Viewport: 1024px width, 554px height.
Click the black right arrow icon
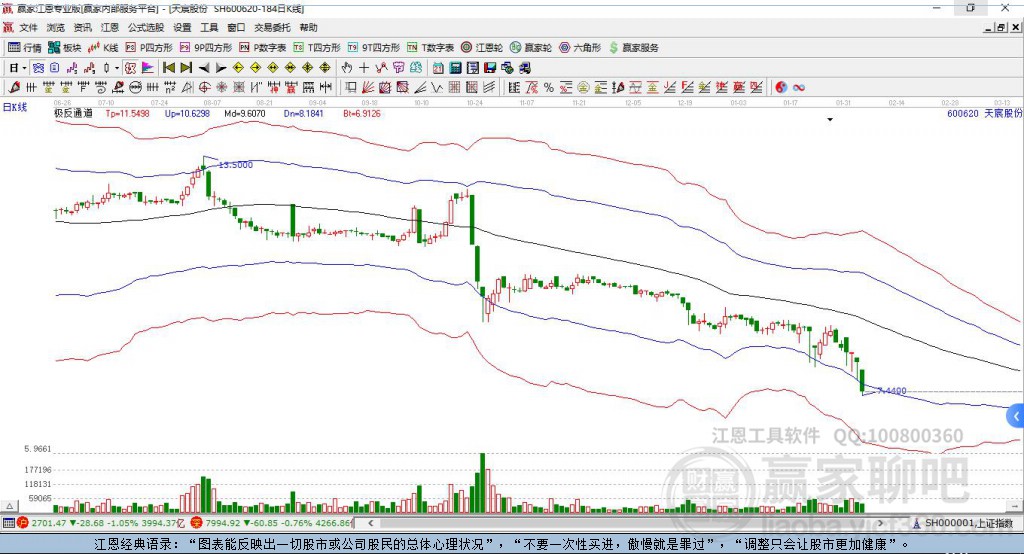[221, 68]
